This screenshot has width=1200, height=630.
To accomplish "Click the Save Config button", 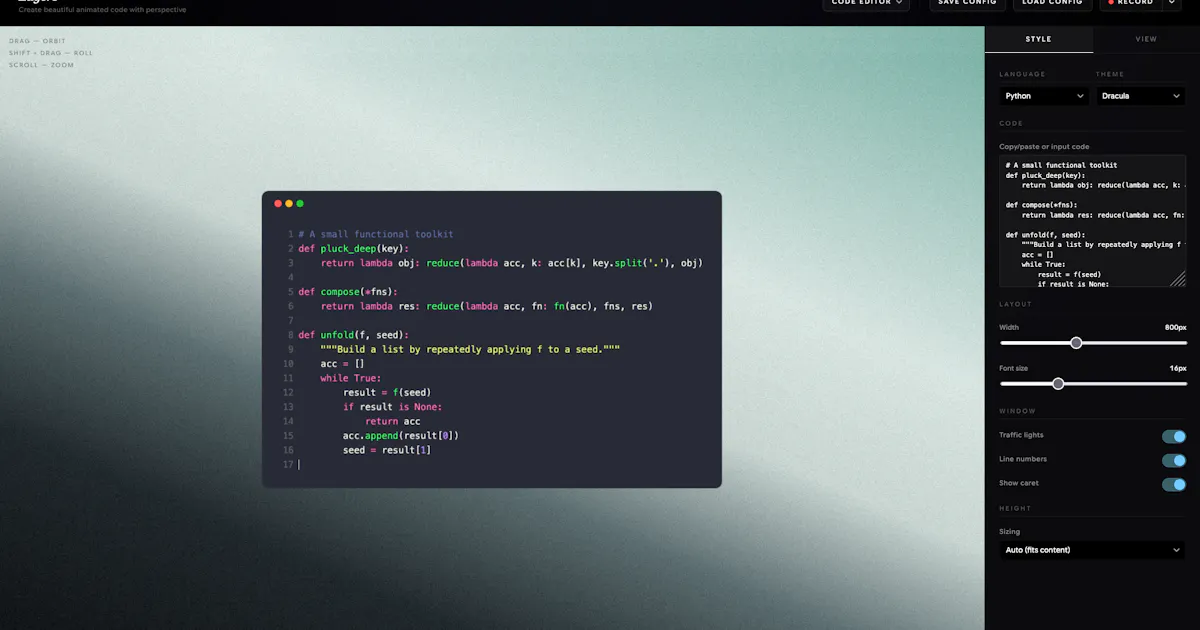I will 967,3.
